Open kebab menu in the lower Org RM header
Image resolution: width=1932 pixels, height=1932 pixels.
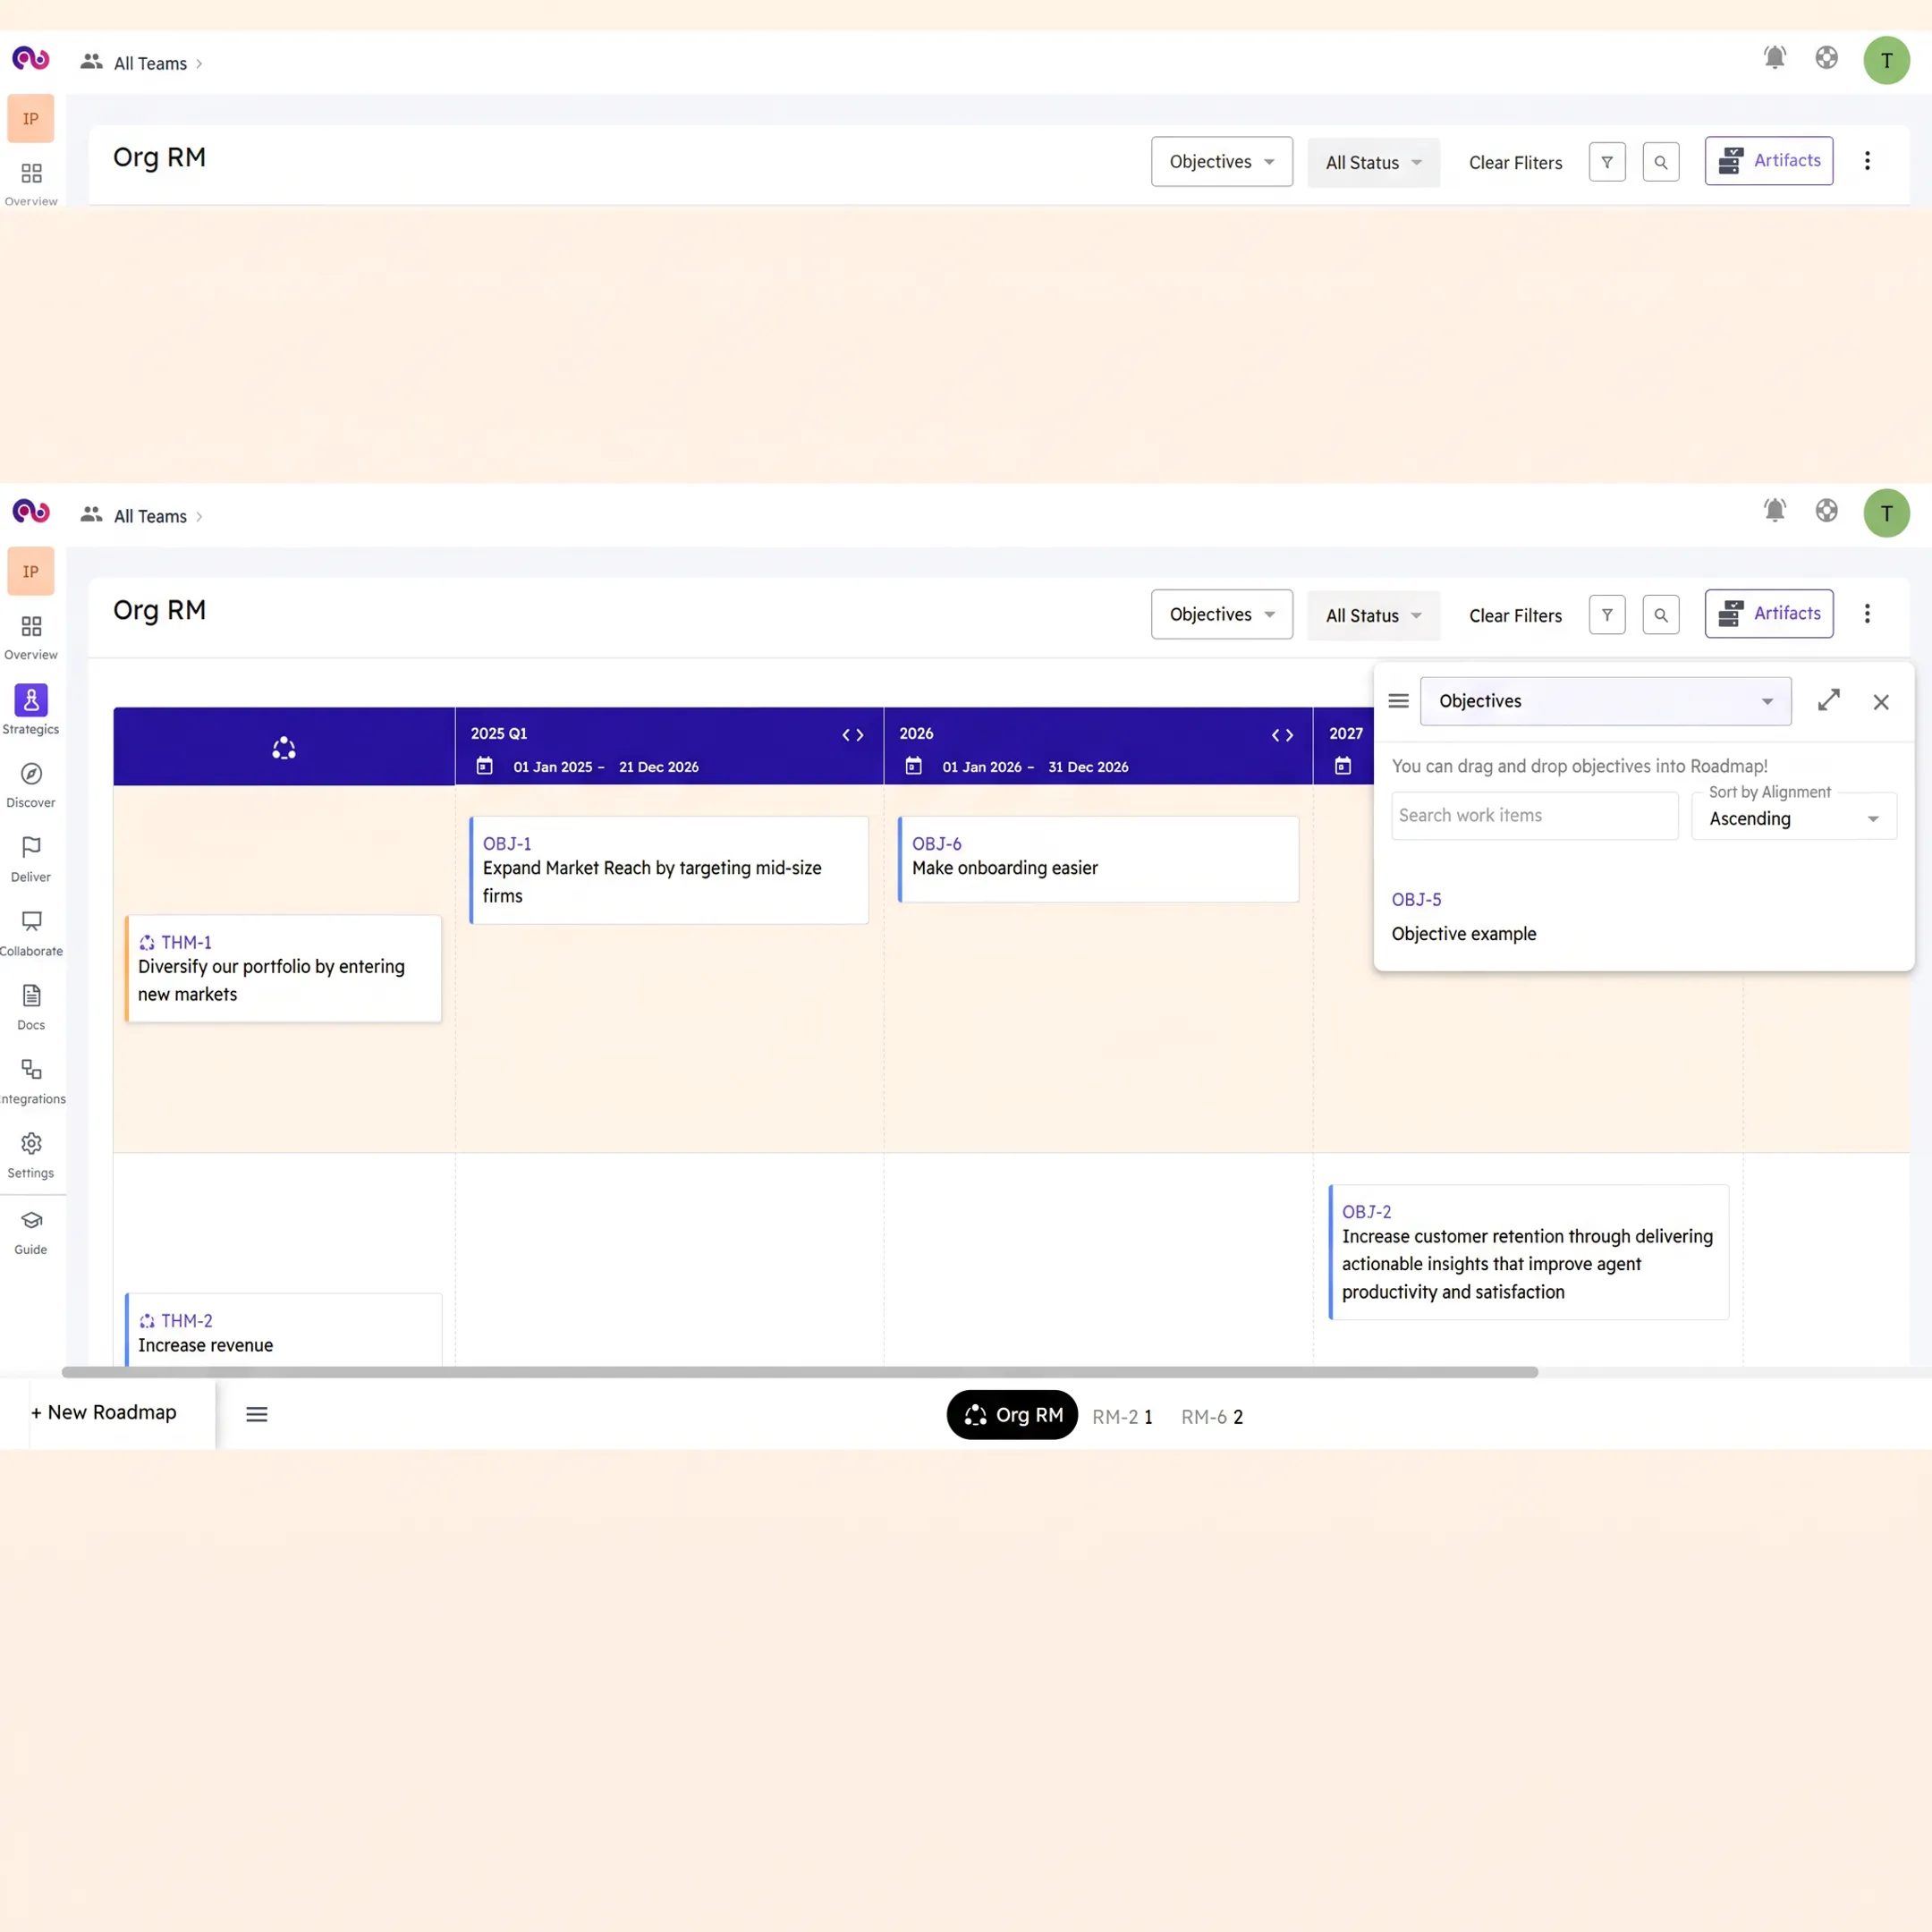point(1867,614)
